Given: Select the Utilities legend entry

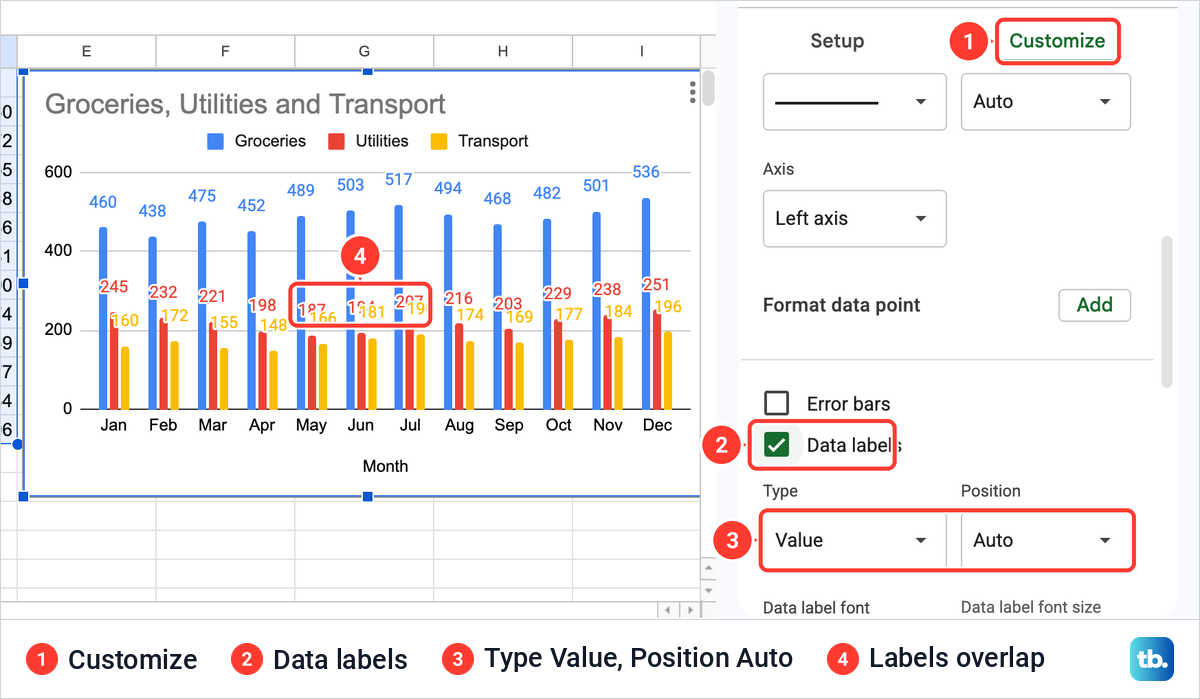Looking at the screenshot, I should pos(369,141).
